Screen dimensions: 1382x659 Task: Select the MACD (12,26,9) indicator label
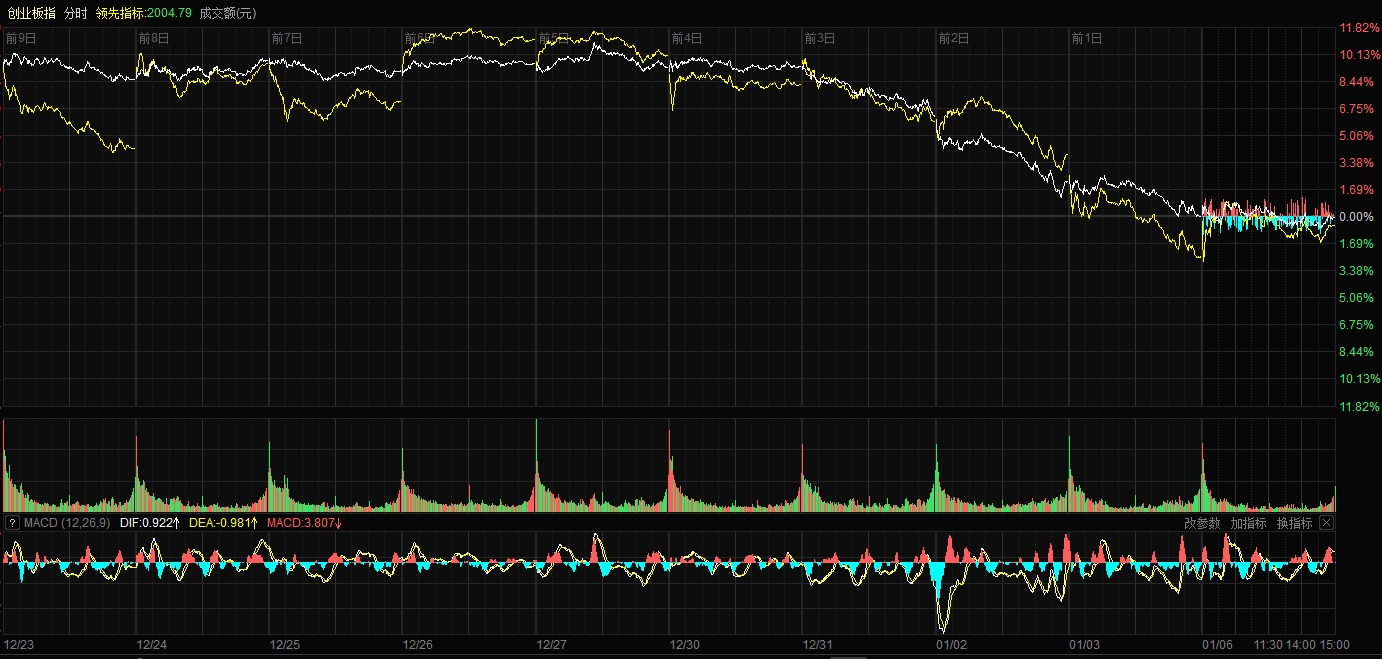67,523
